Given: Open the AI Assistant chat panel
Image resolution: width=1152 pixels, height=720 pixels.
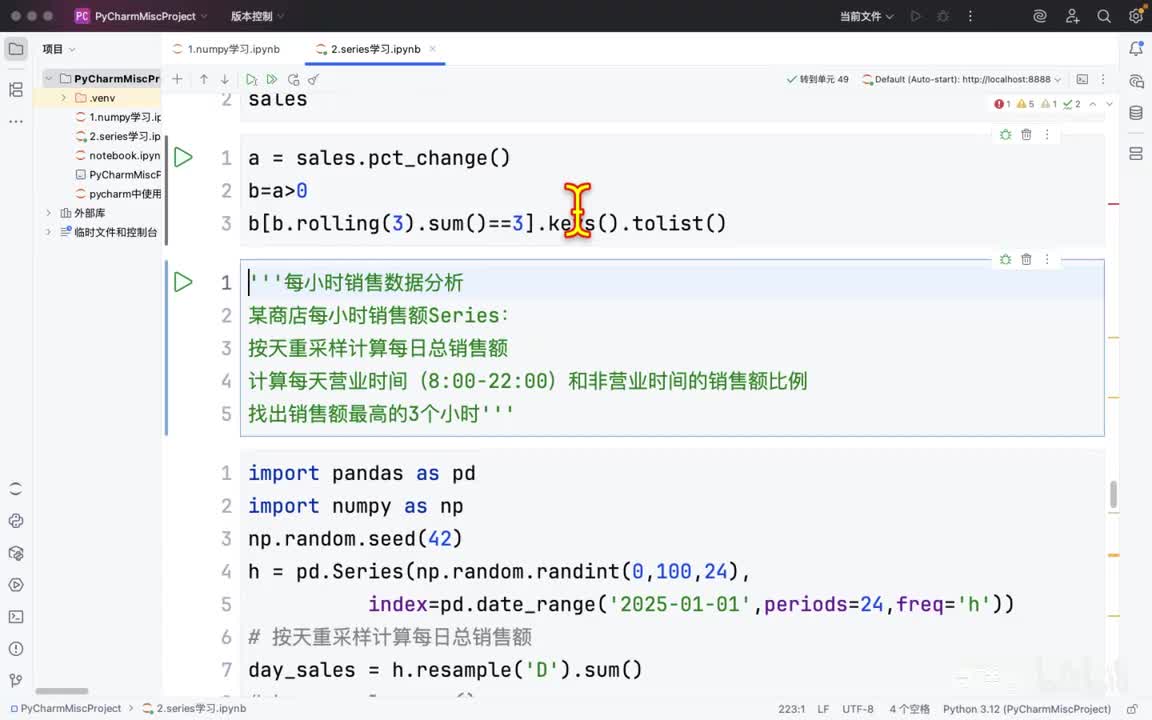Looking at the screenshot, I should [x=1136, y=81].
